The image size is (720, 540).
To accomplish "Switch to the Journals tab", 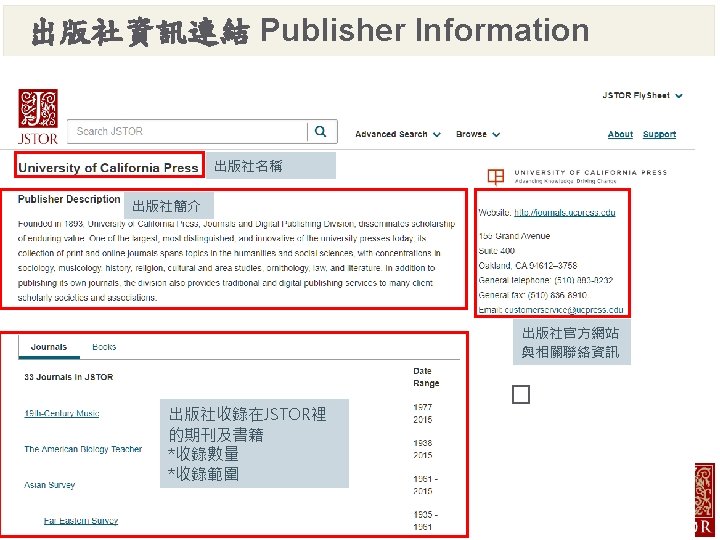I will (49, 347).
